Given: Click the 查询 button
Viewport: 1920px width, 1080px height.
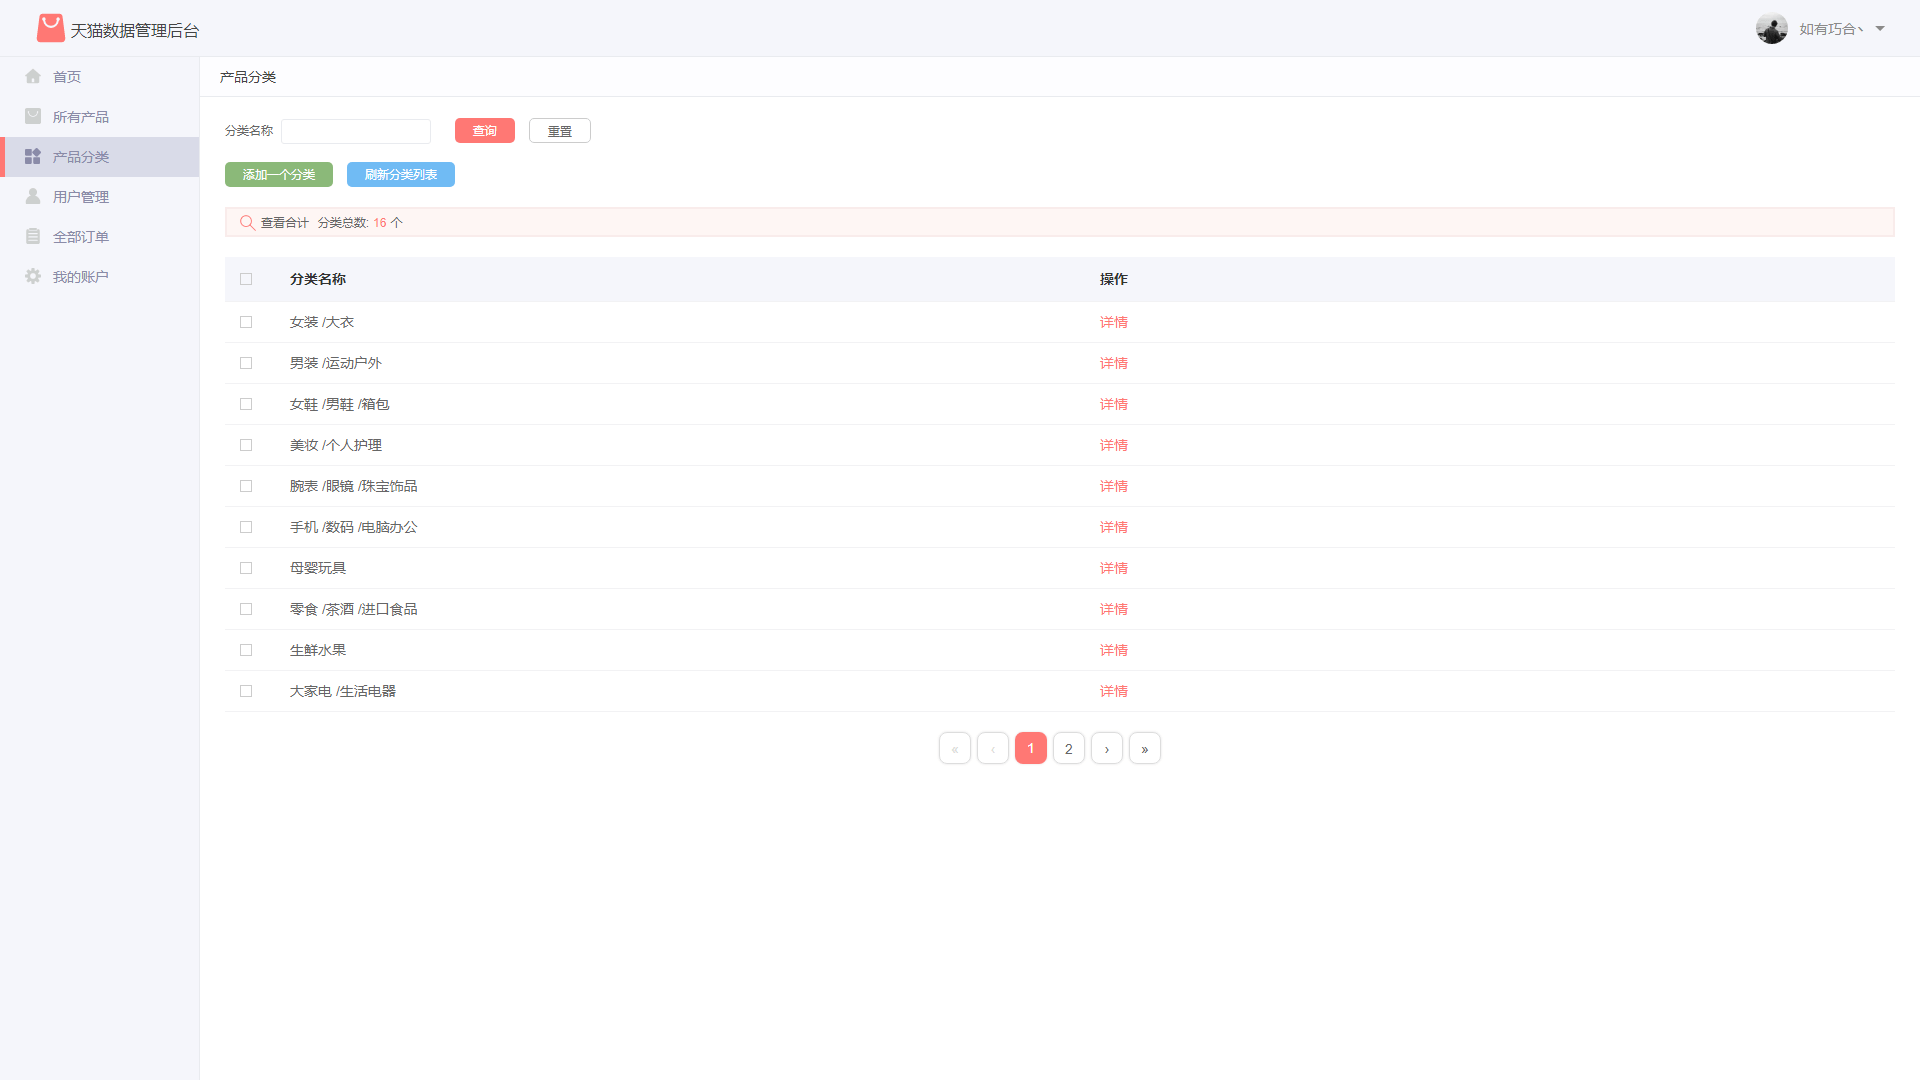Looking at the screenshot, I should pos(485,131).
